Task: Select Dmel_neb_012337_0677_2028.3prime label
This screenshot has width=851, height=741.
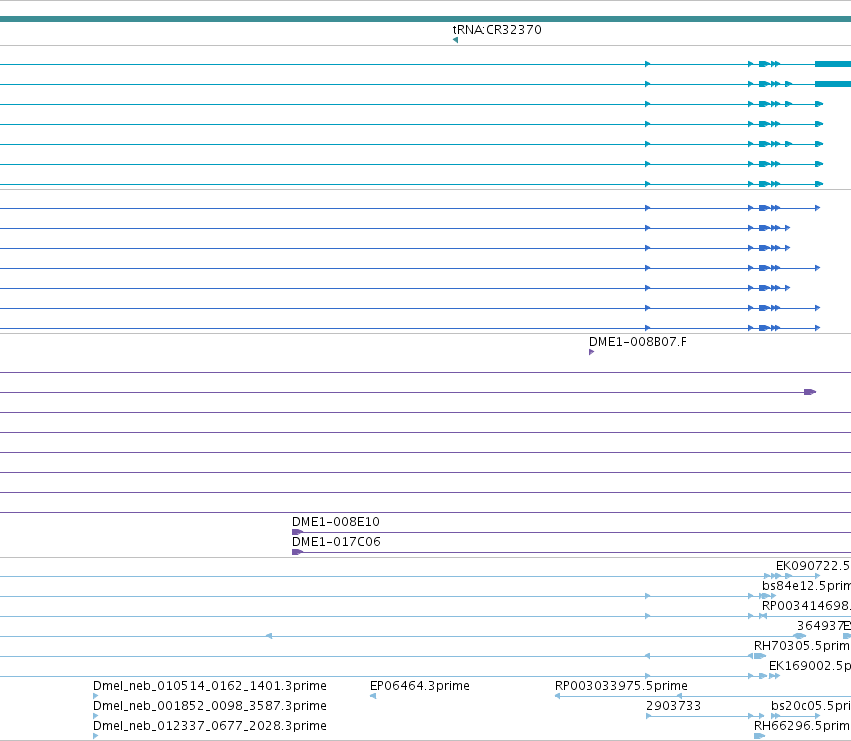Action: [x=209, y=726]
